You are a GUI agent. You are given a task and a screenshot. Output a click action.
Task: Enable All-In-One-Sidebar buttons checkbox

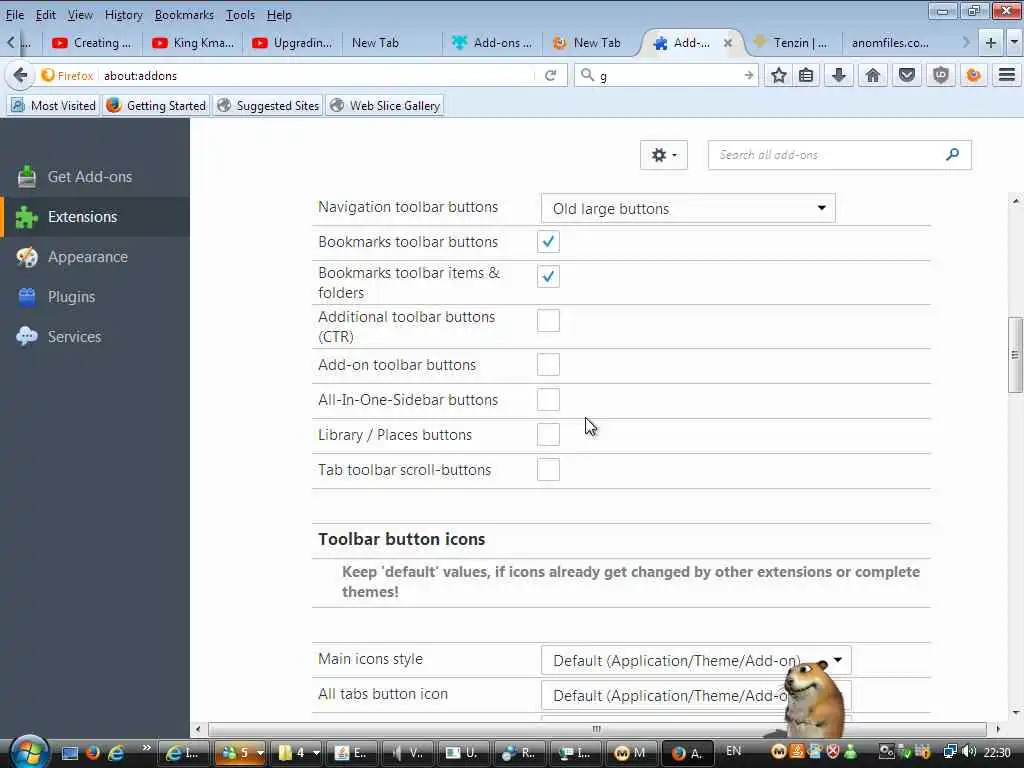[x=548, y=400]
